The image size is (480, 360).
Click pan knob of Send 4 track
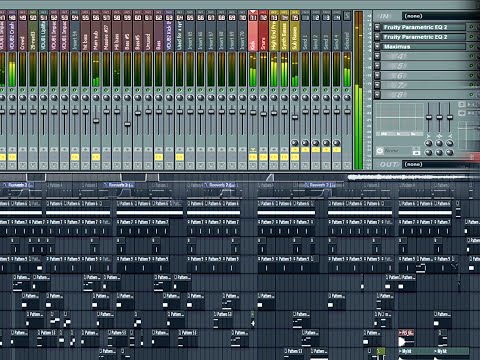[337, 98]
